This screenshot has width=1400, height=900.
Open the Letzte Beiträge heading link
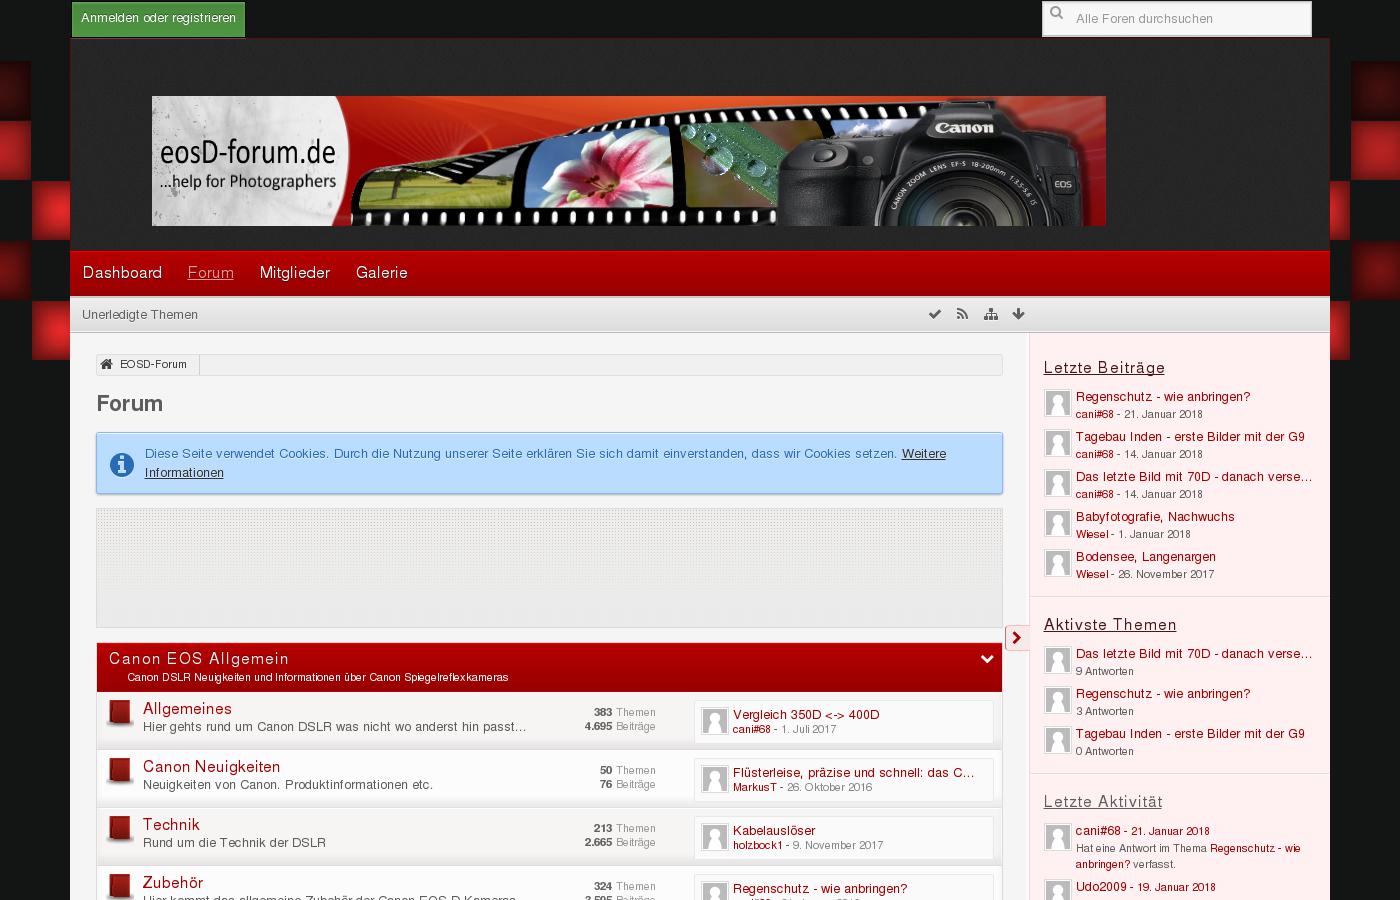pos(1104,368)
